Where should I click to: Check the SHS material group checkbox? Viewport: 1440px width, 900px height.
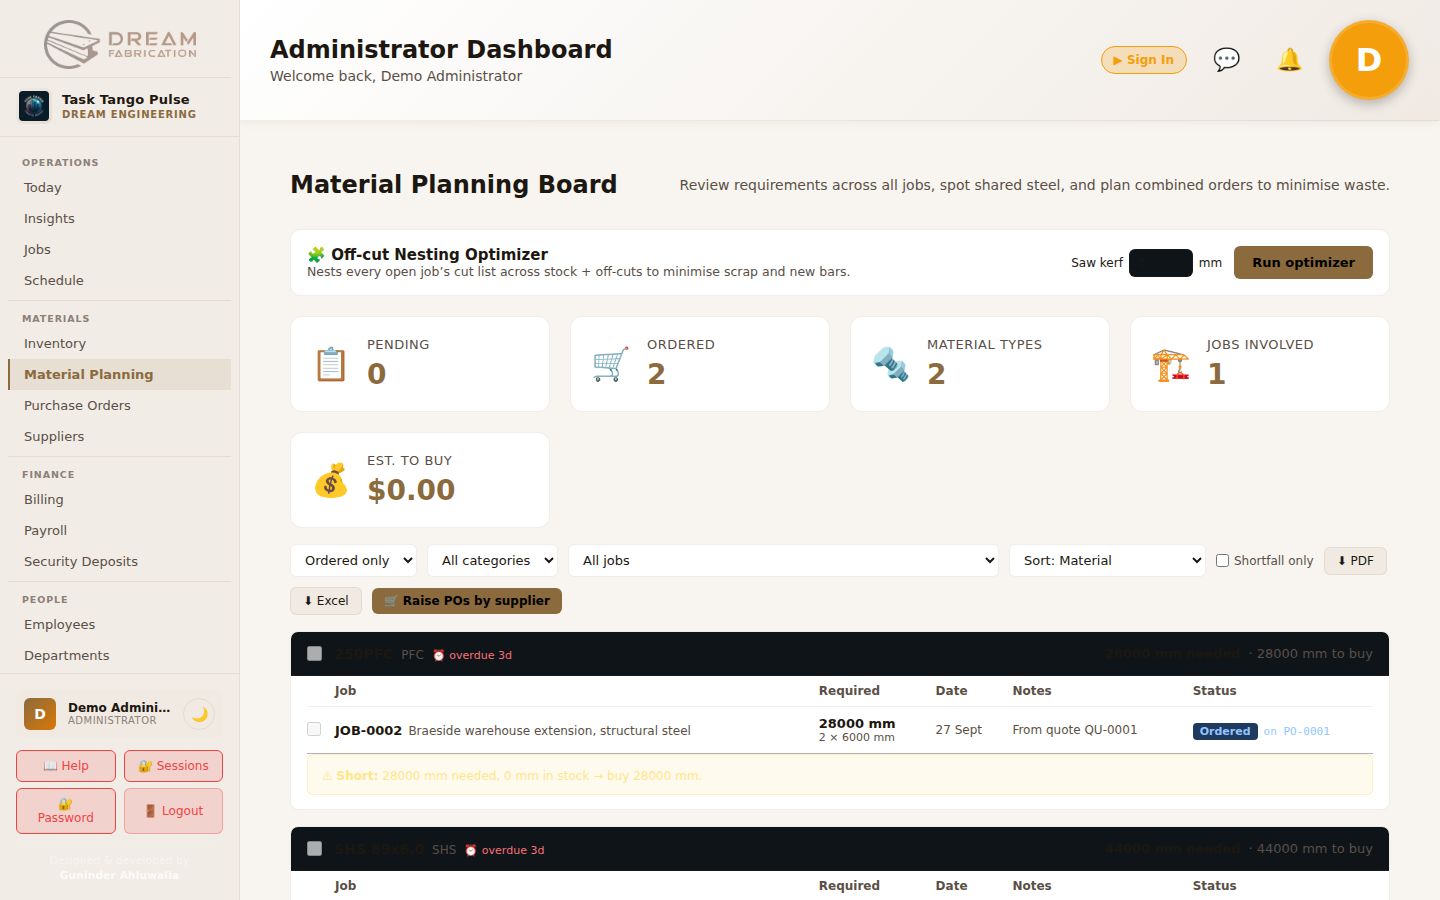[x=314, y=848]
